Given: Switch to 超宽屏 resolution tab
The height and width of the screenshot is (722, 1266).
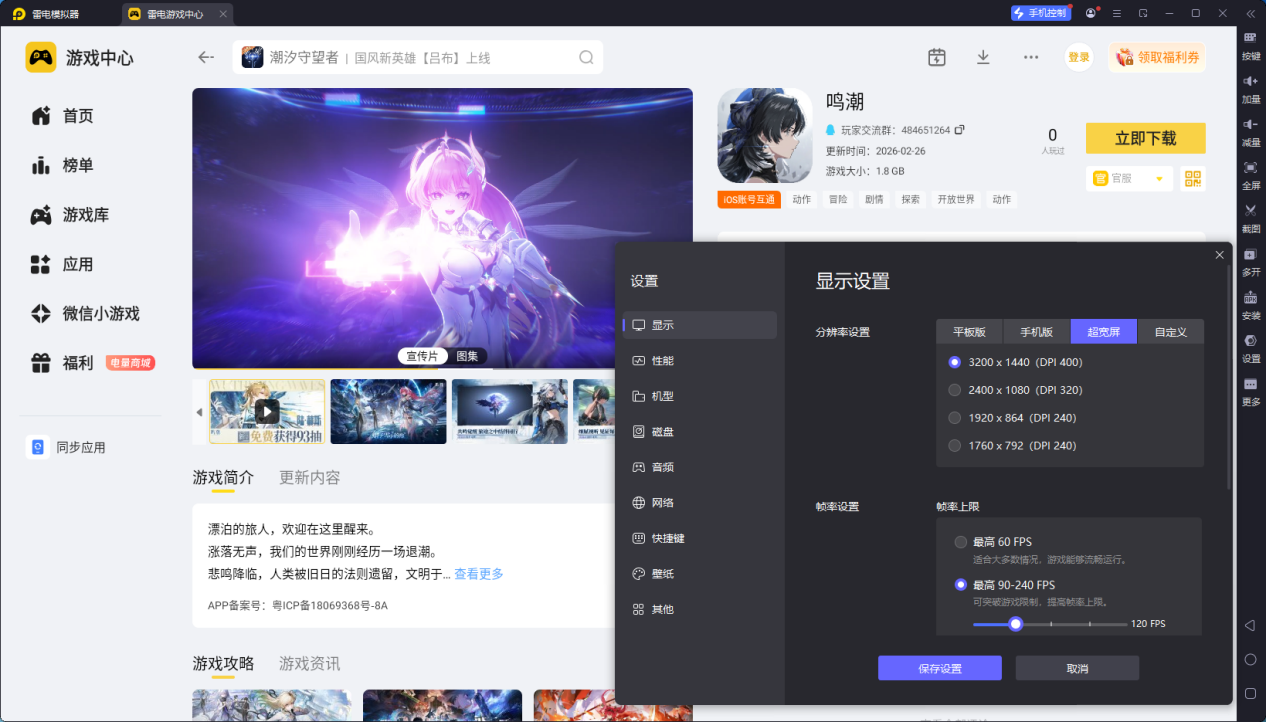Looking at the screenshot, I should pos(1104,332).
